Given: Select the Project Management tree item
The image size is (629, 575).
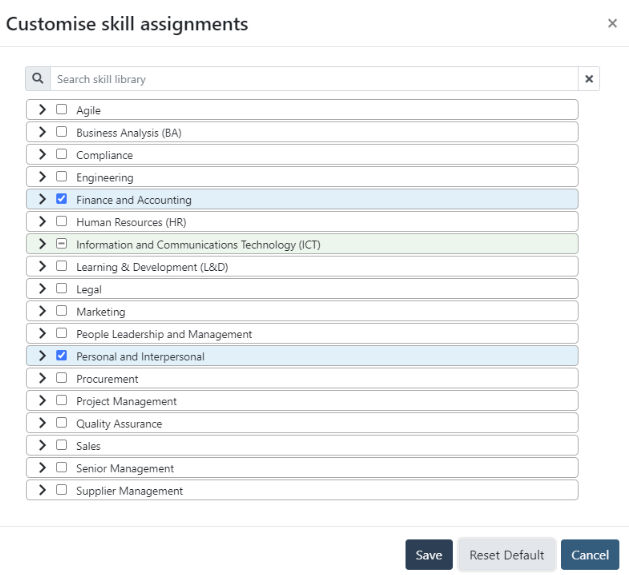Looking at the screenshot, I should [127, 401].
